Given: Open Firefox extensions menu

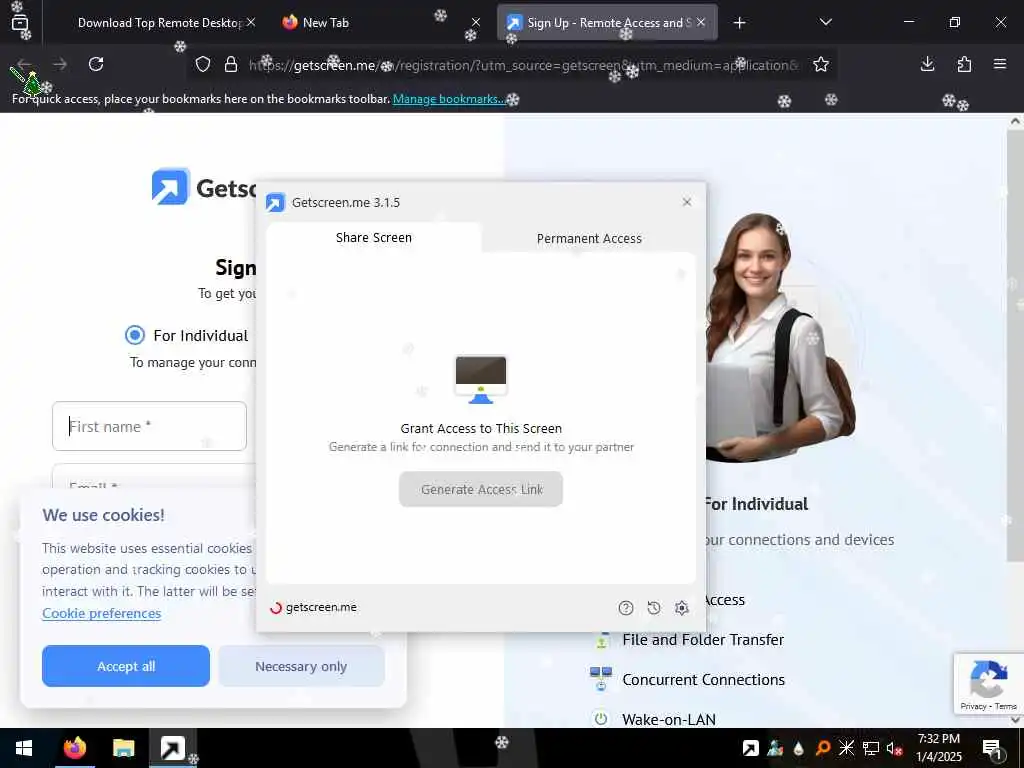Looking at the screenshot, I should pos(964,64).
